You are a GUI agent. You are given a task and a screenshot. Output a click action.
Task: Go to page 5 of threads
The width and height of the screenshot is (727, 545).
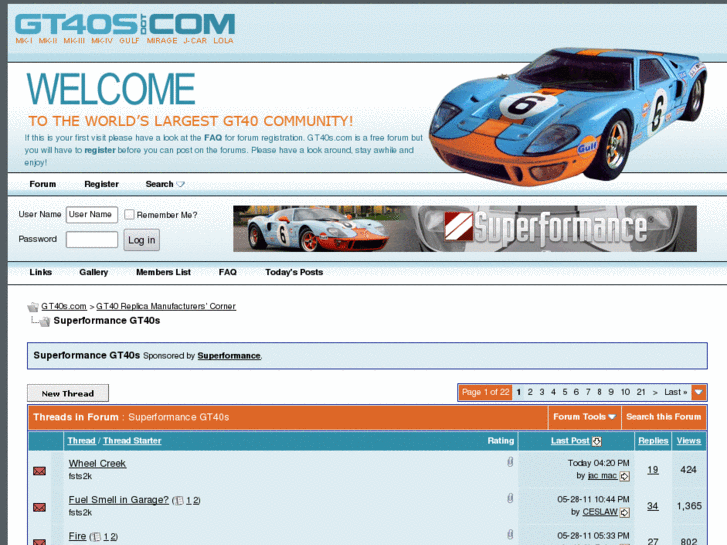(565, 392)
